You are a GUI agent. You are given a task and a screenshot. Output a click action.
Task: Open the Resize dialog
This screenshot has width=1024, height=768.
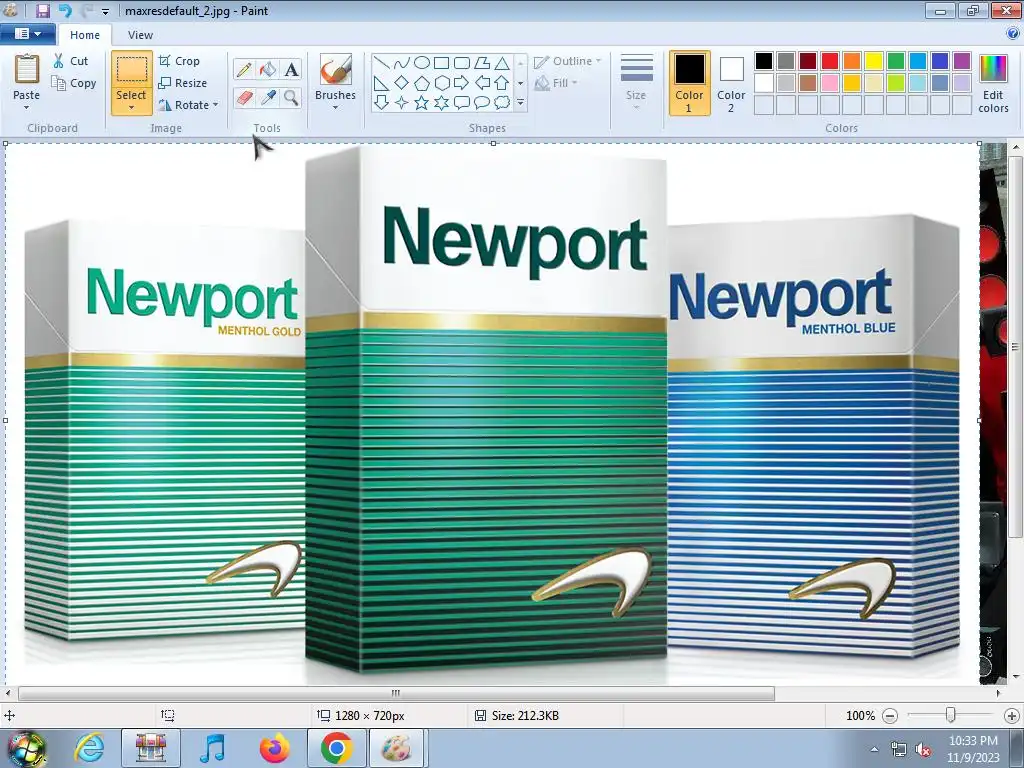(x=182, y=83)
